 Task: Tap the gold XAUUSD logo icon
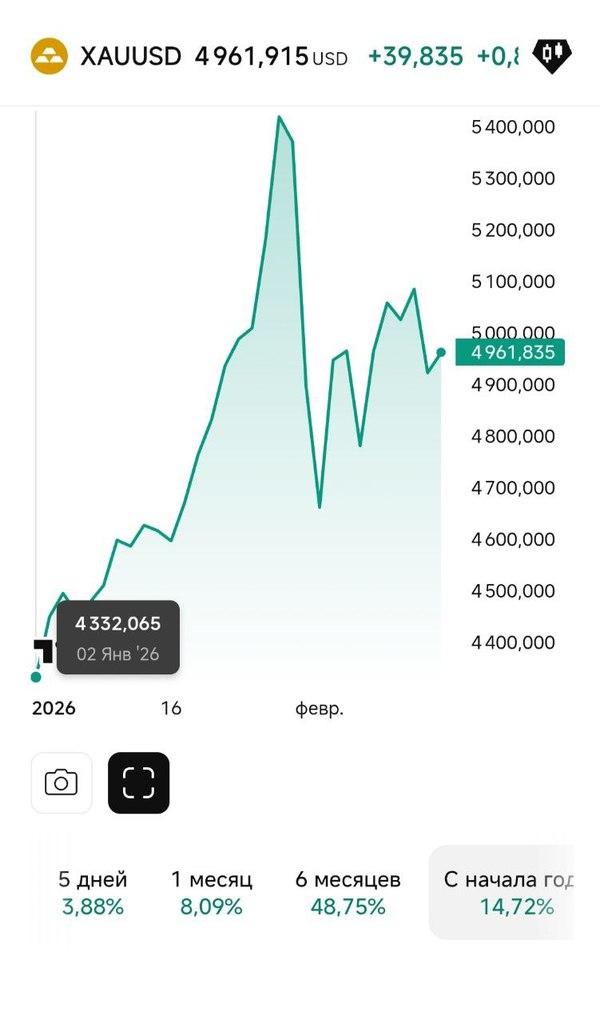[49, 55]
